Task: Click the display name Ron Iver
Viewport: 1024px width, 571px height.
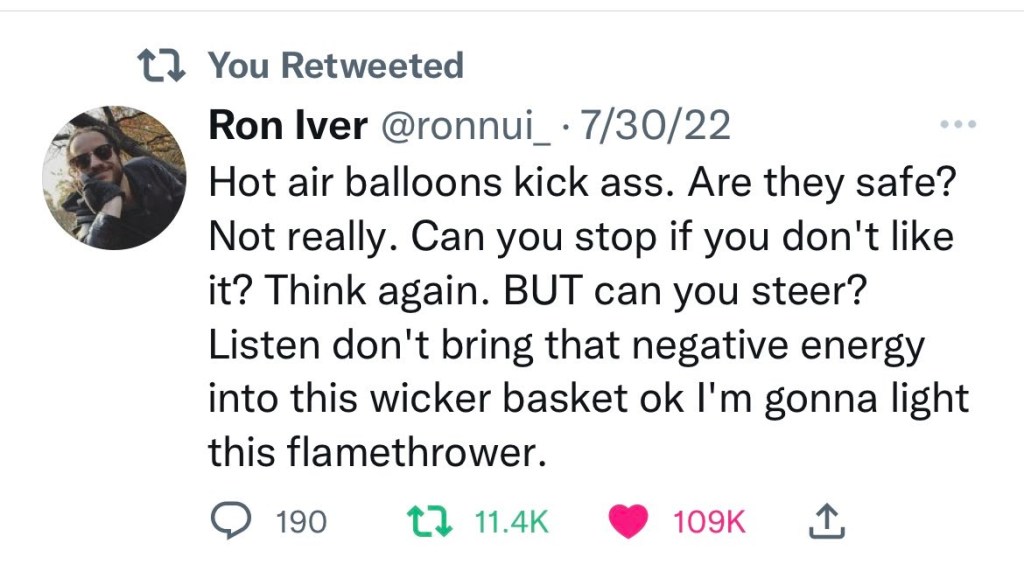Action: click(x=287, y=127)
